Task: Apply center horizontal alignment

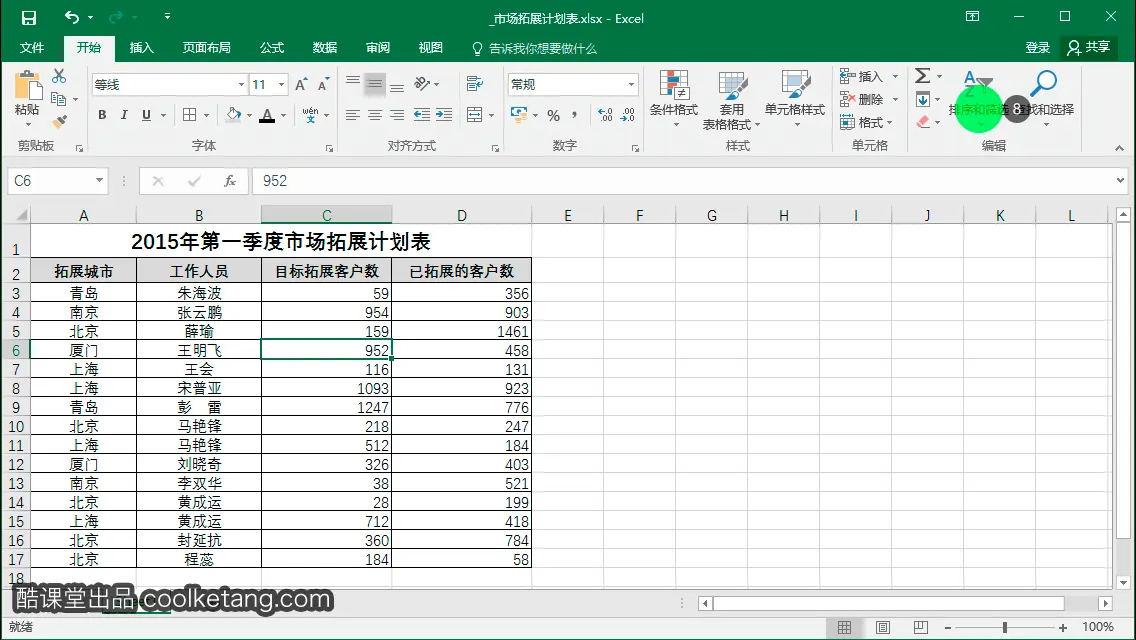Action: [x=375, y=115]
